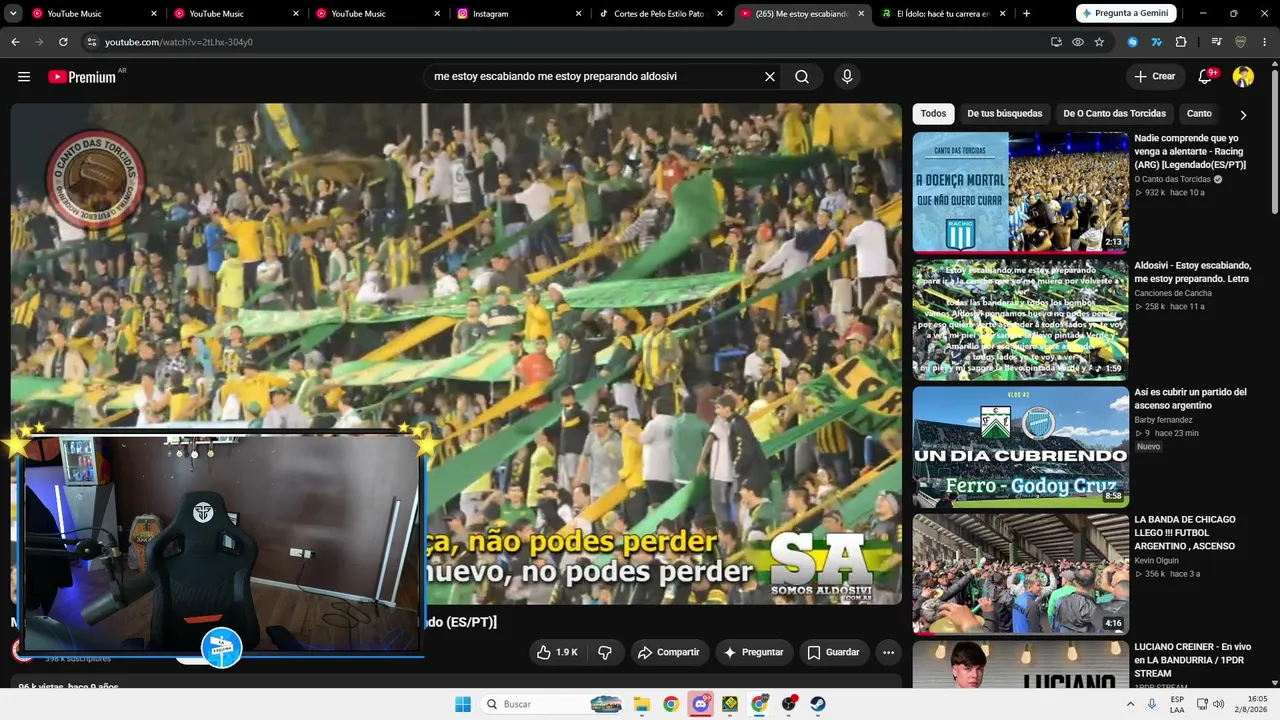This screenshot has height=720, width=1280.
Task: Open OBS Studio from the taskbar
Action: (789, 704)
